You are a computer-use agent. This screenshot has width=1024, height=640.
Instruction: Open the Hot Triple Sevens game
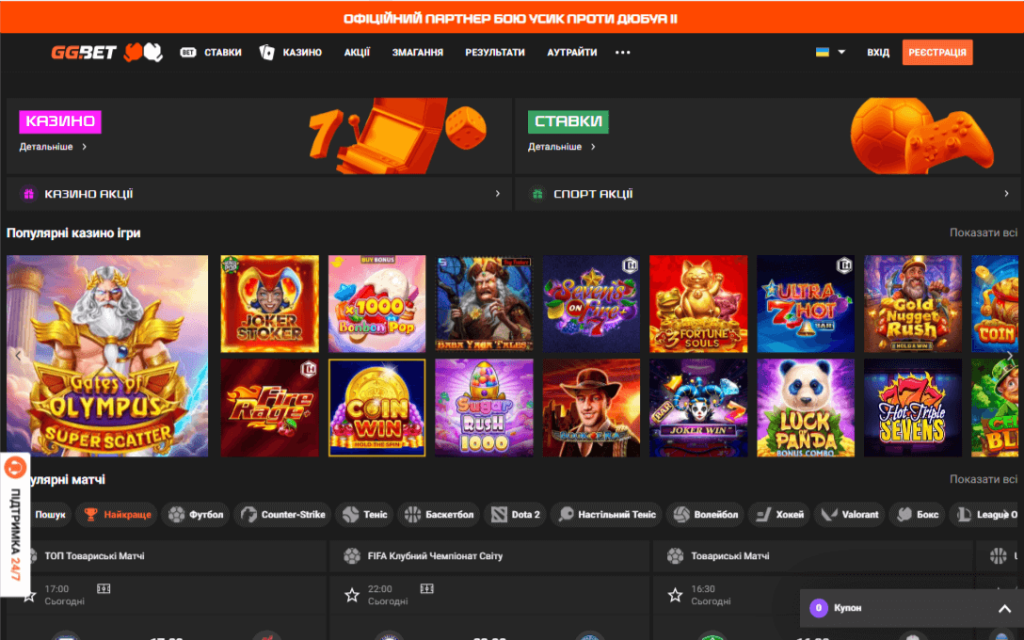click(x=912, y=408)
